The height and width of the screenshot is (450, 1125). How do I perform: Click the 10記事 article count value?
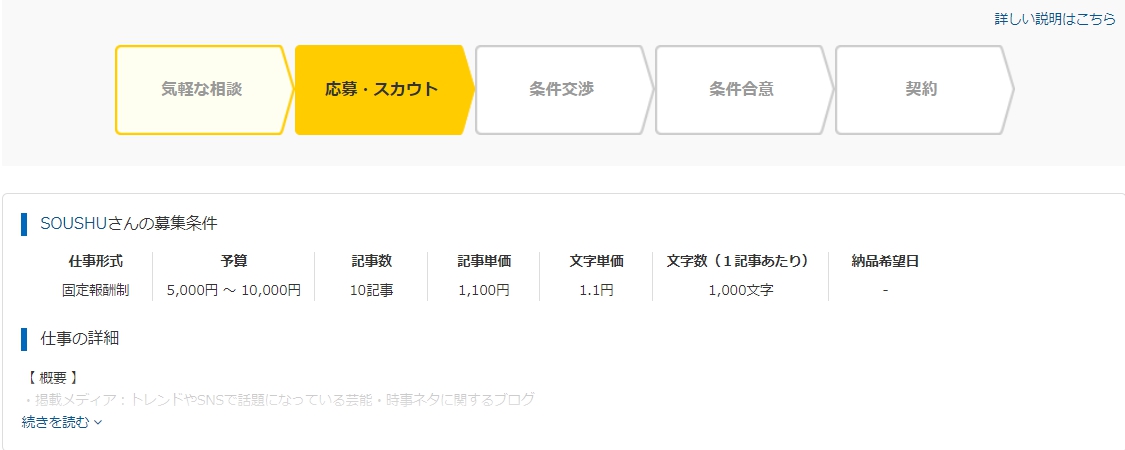click(x=371, y=291)
